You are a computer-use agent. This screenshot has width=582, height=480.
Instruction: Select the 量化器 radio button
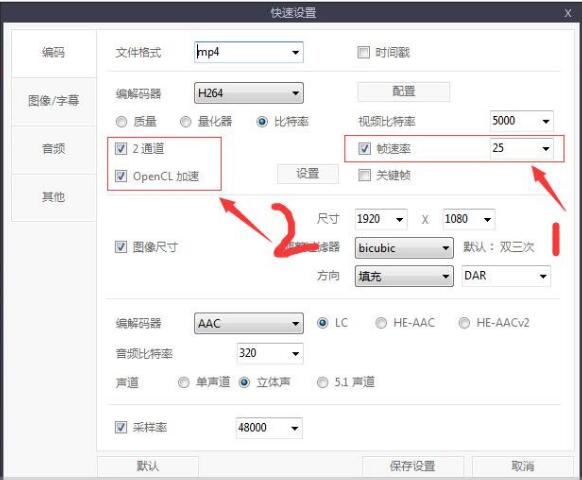click(x=186, y=122)
